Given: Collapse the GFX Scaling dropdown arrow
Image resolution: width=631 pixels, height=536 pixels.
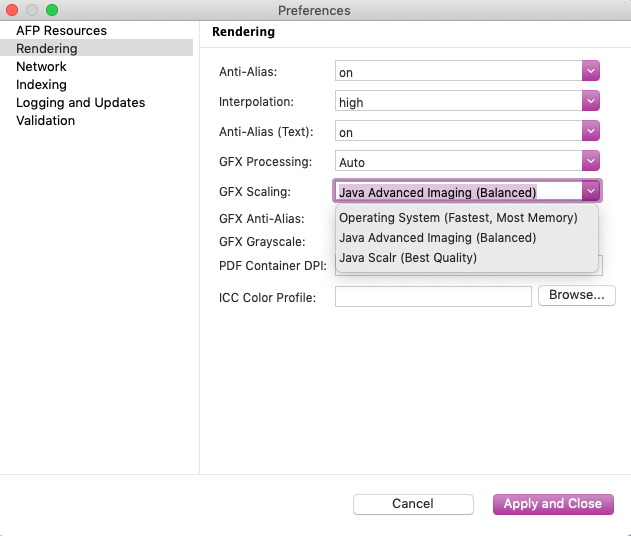Looking at the screenshot, I should [x=590, y=192].
